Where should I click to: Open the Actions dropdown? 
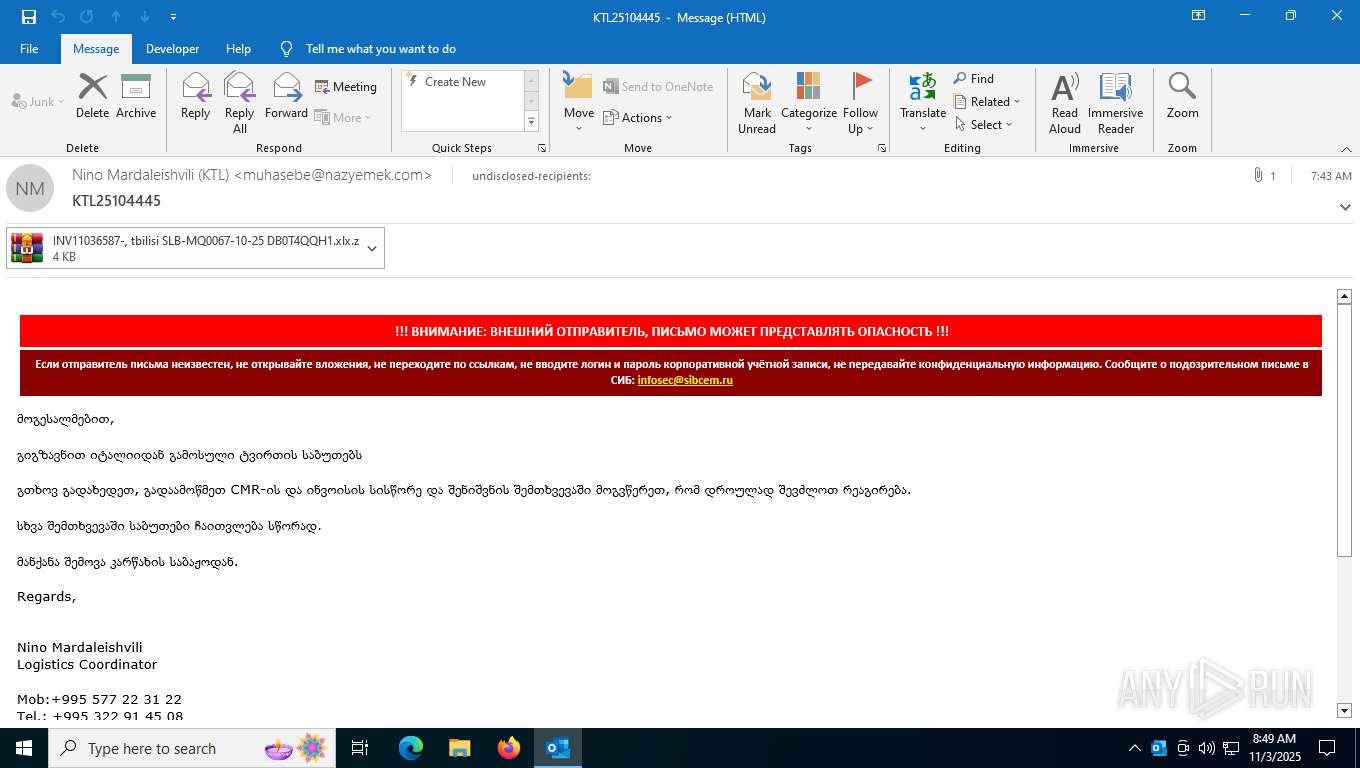(638, 117)
